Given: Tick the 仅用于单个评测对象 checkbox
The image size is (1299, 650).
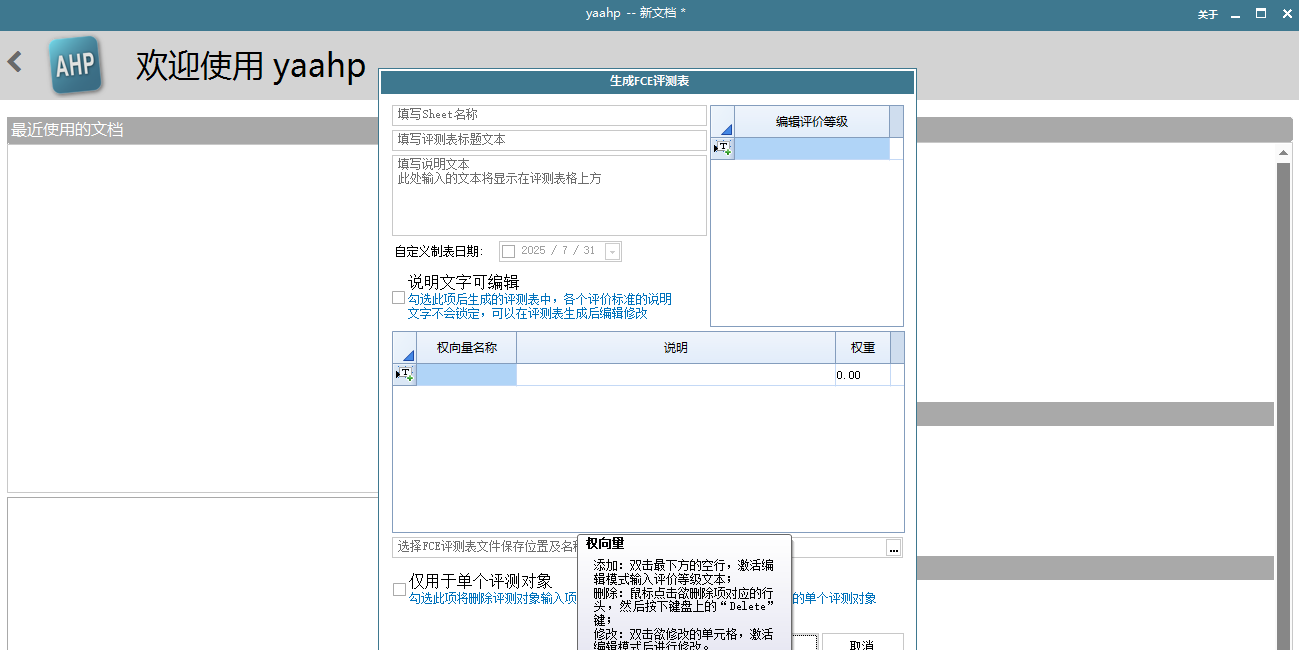Looking at the screenshot, I should point(400,589).
